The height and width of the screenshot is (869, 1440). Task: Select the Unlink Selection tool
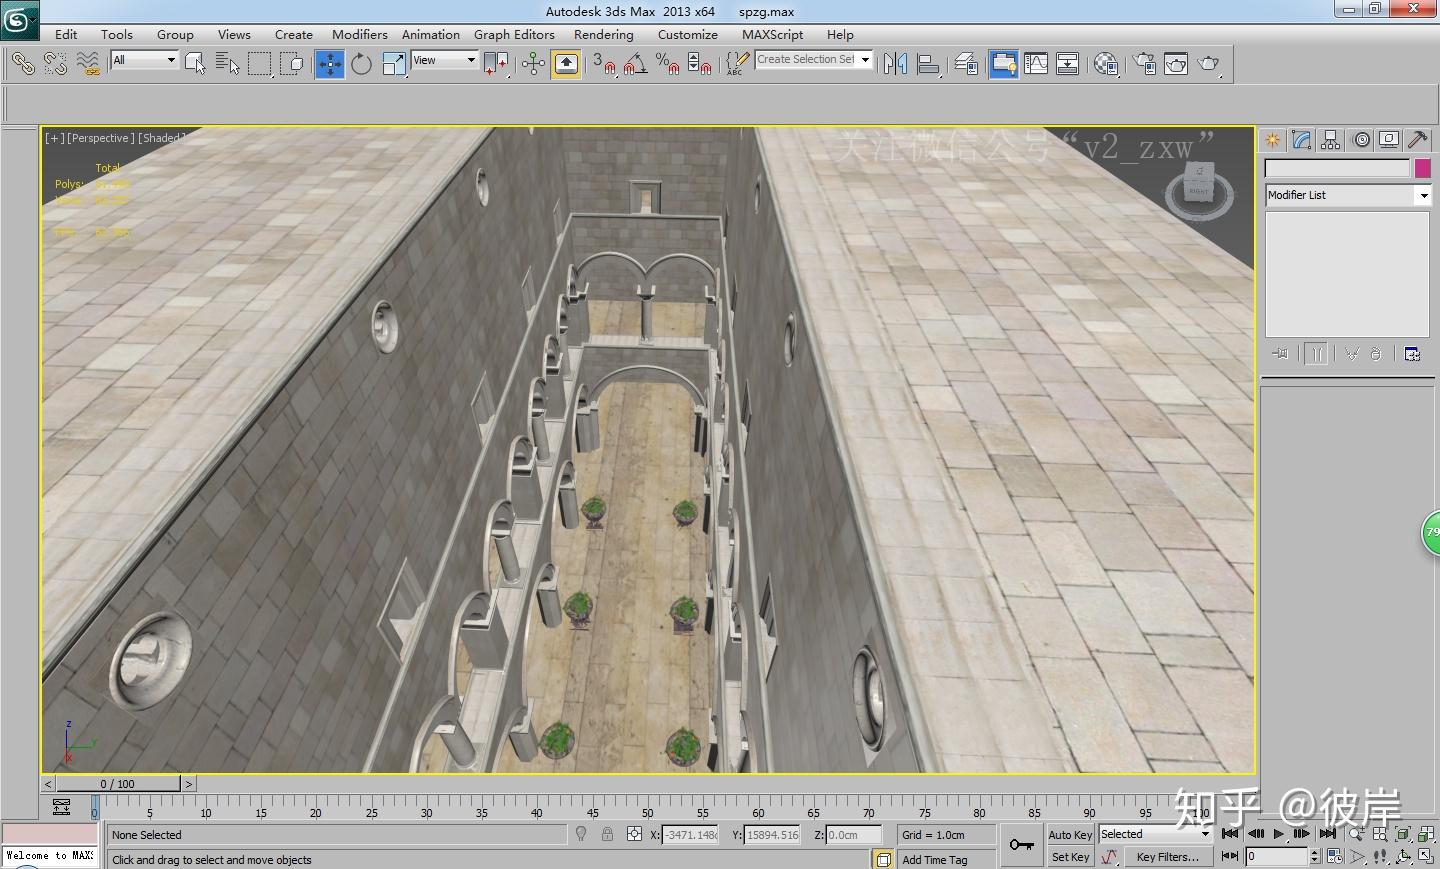click(x=55, y=64)
